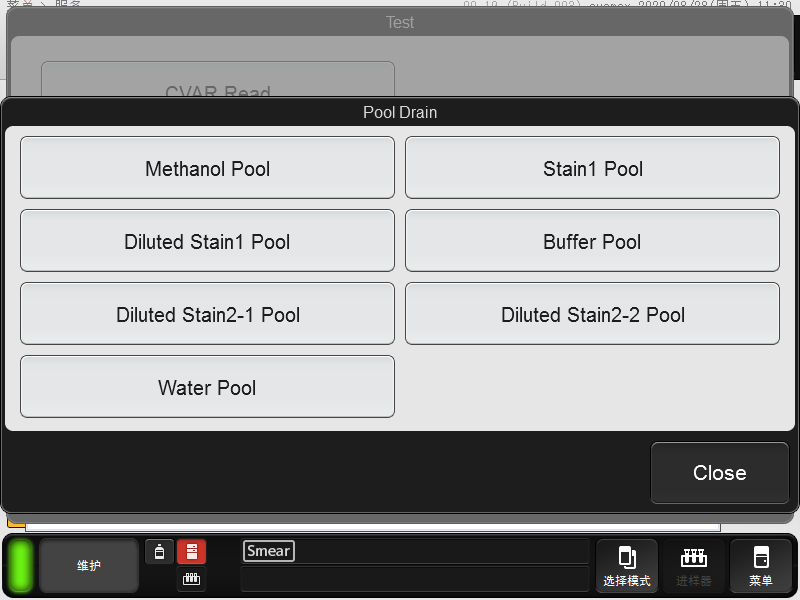Click the Pool Drain title bar
Viewport: 800px width, 600px height.
[x=400, y=111]
